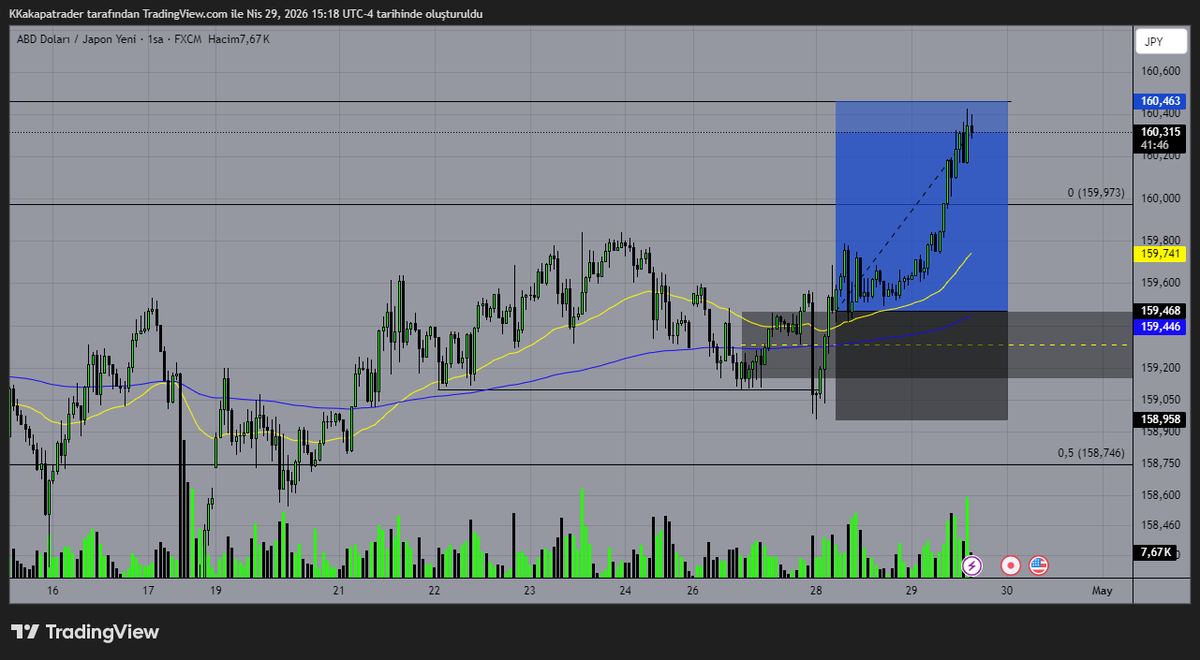1200x660 pixels.
Task: Click the May label on time axis
Action: (1102, 591)
